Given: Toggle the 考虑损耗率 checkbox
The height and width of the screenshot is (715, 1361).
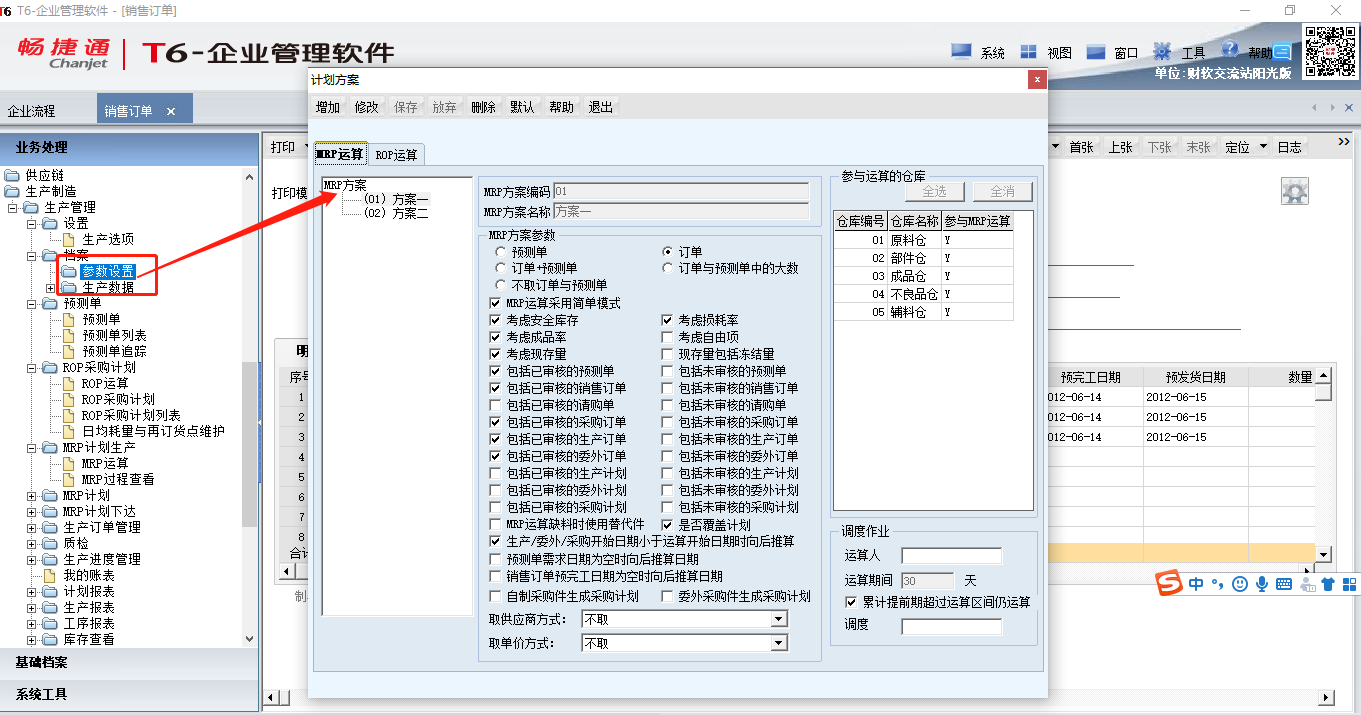Looking at the screenshot, I should point(668,320).
